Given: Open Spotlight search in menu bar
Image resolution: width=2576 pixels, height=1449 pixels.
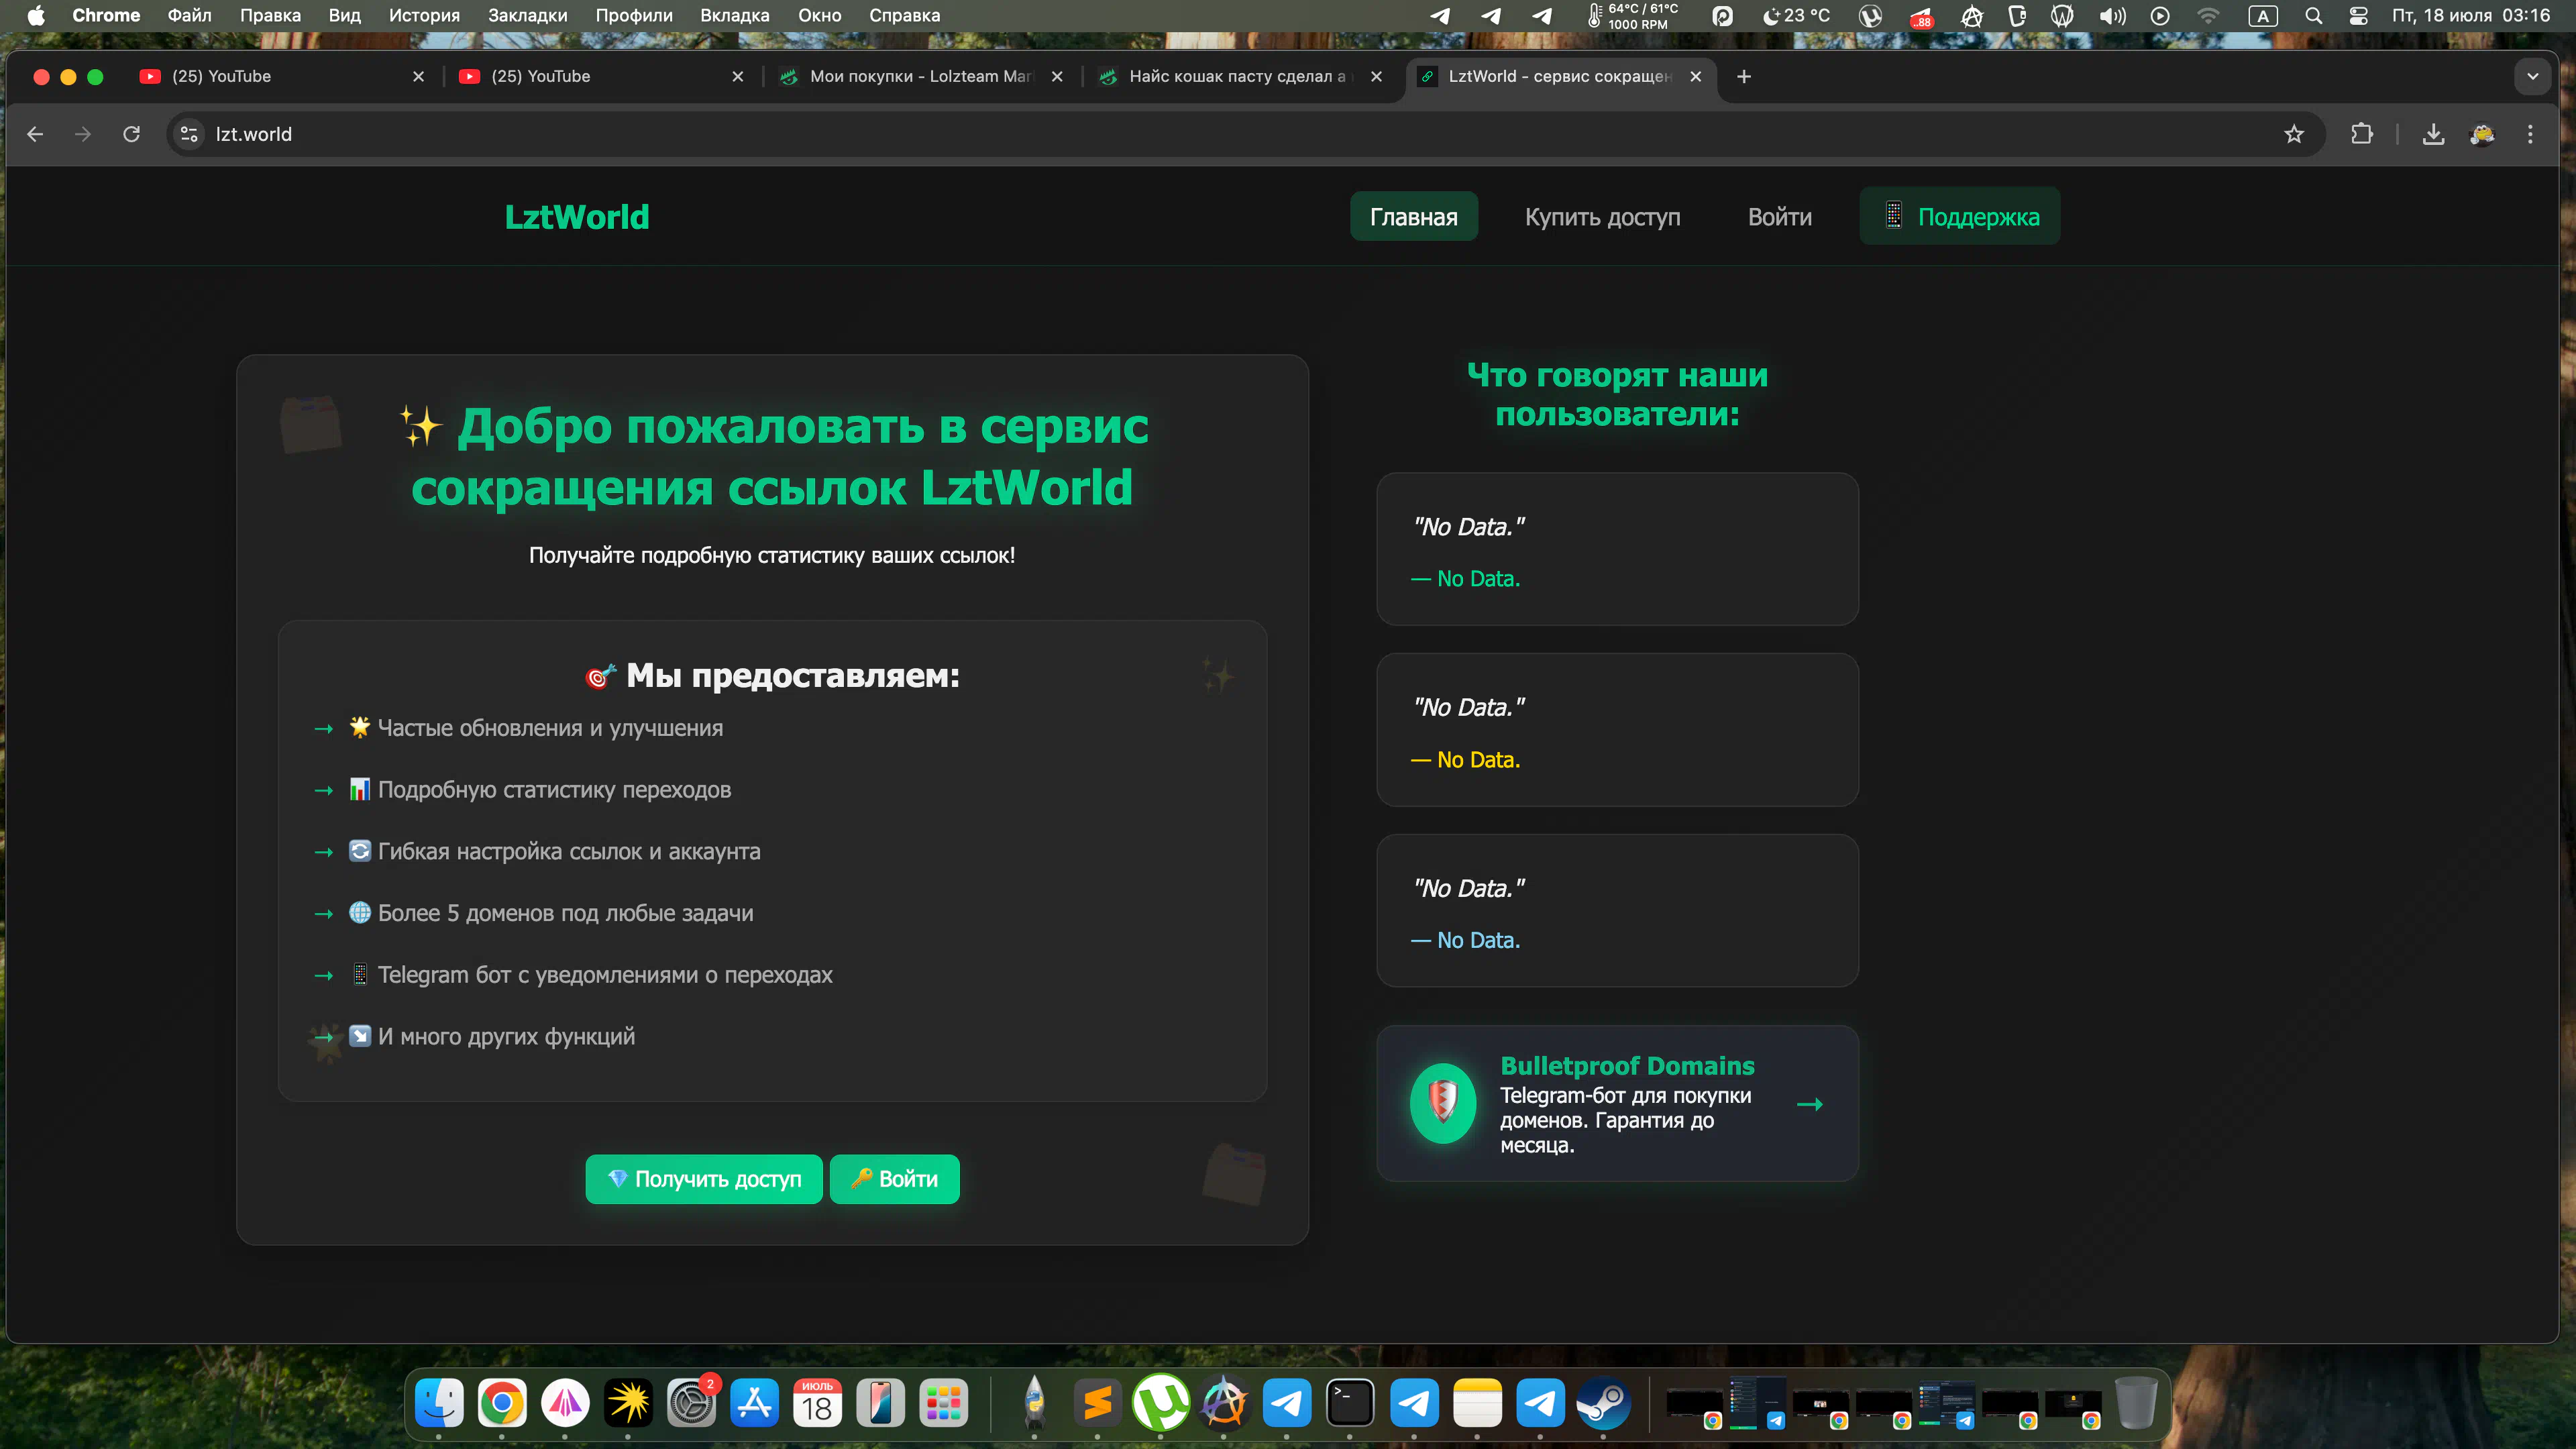Looking at the screenshot, I should (2313, 15).
